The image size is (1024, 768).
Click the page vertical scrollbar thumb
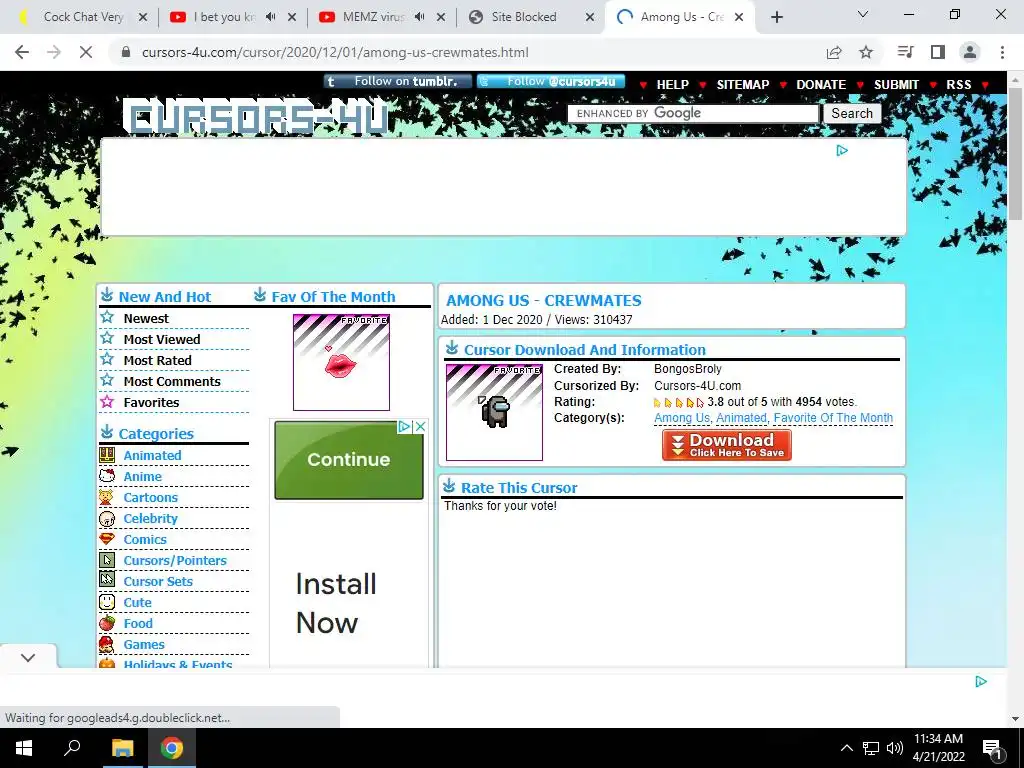coord(1016,153)
